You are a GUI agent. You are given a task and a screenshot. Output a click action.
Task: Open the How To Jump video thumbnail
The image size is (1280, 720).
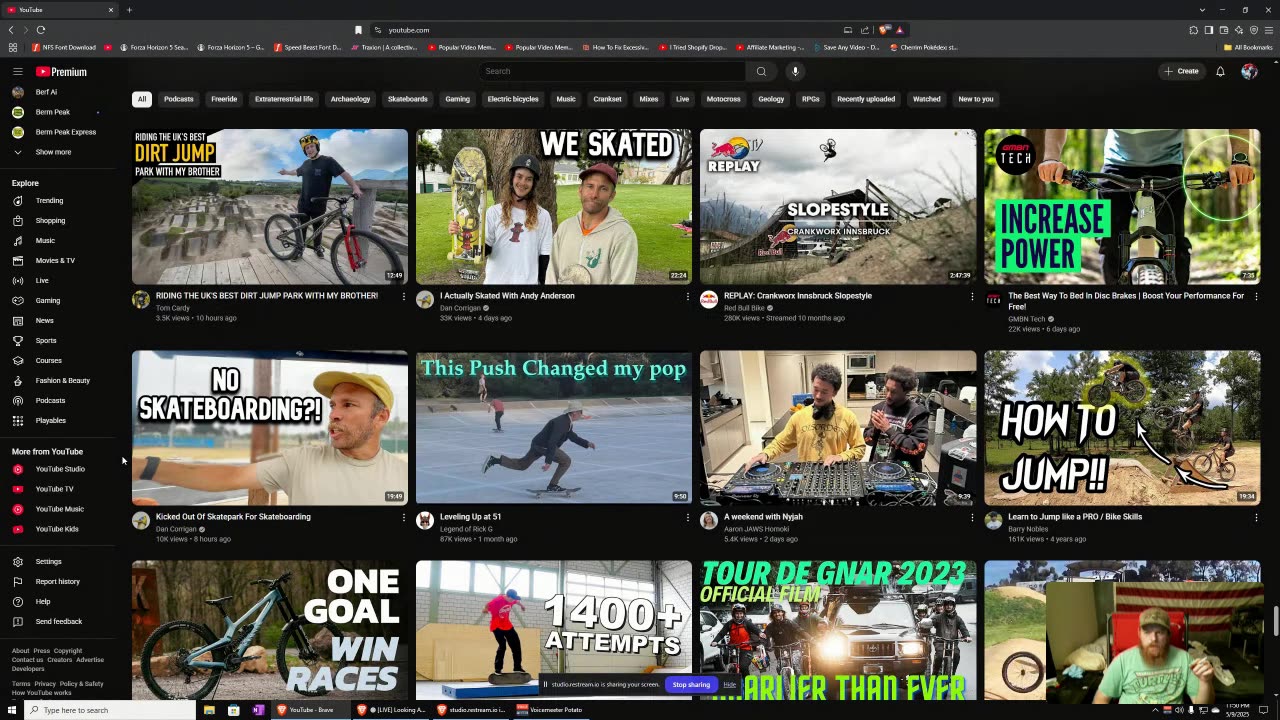(x=1122, y=427)
